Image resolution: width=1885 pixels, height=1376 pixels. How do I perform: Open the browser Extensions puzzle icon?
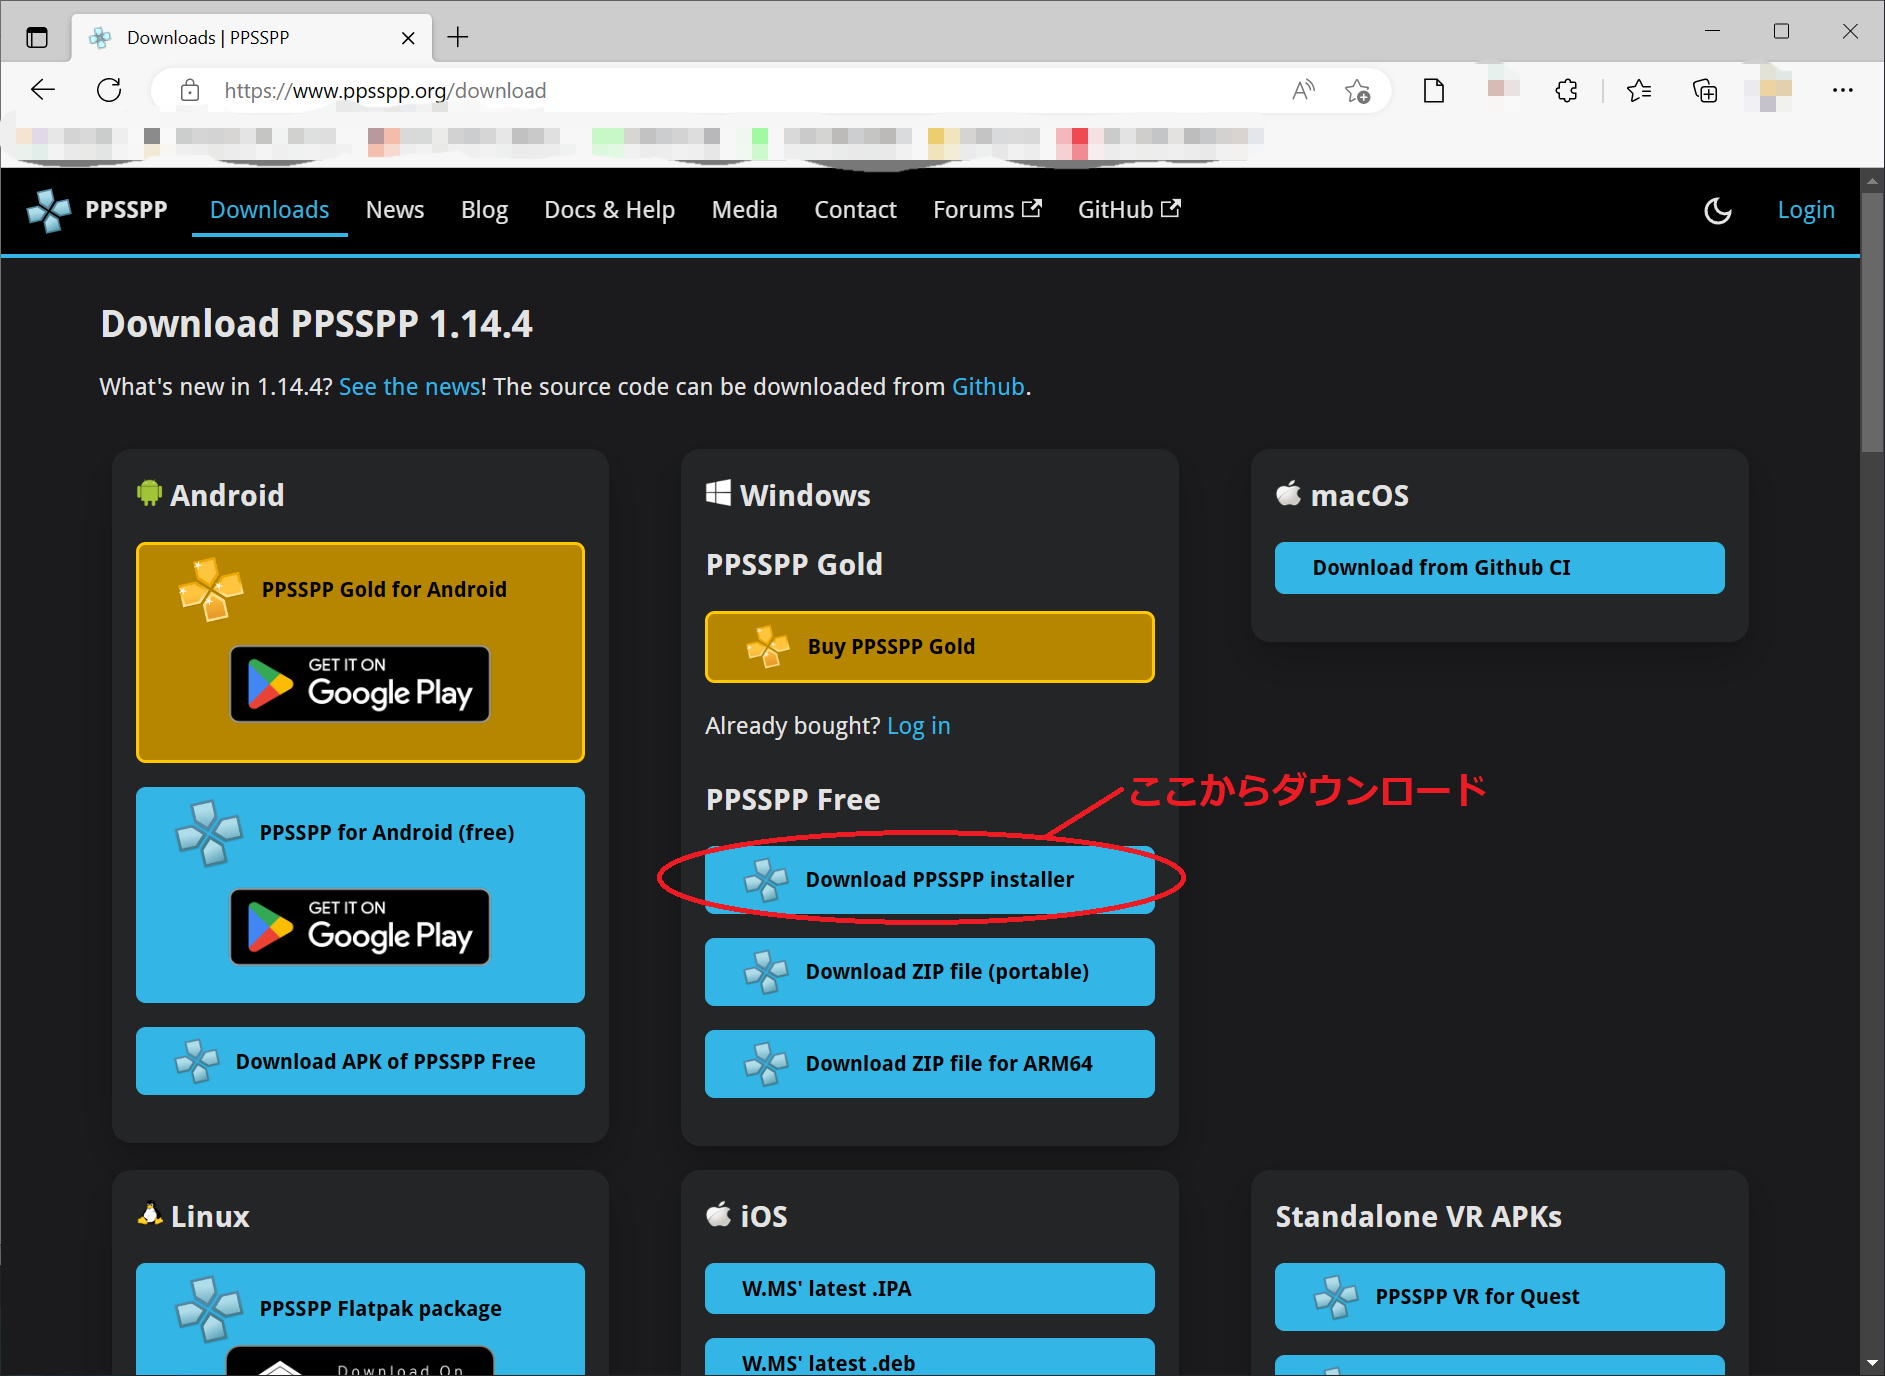click(x=1566, y=91)
